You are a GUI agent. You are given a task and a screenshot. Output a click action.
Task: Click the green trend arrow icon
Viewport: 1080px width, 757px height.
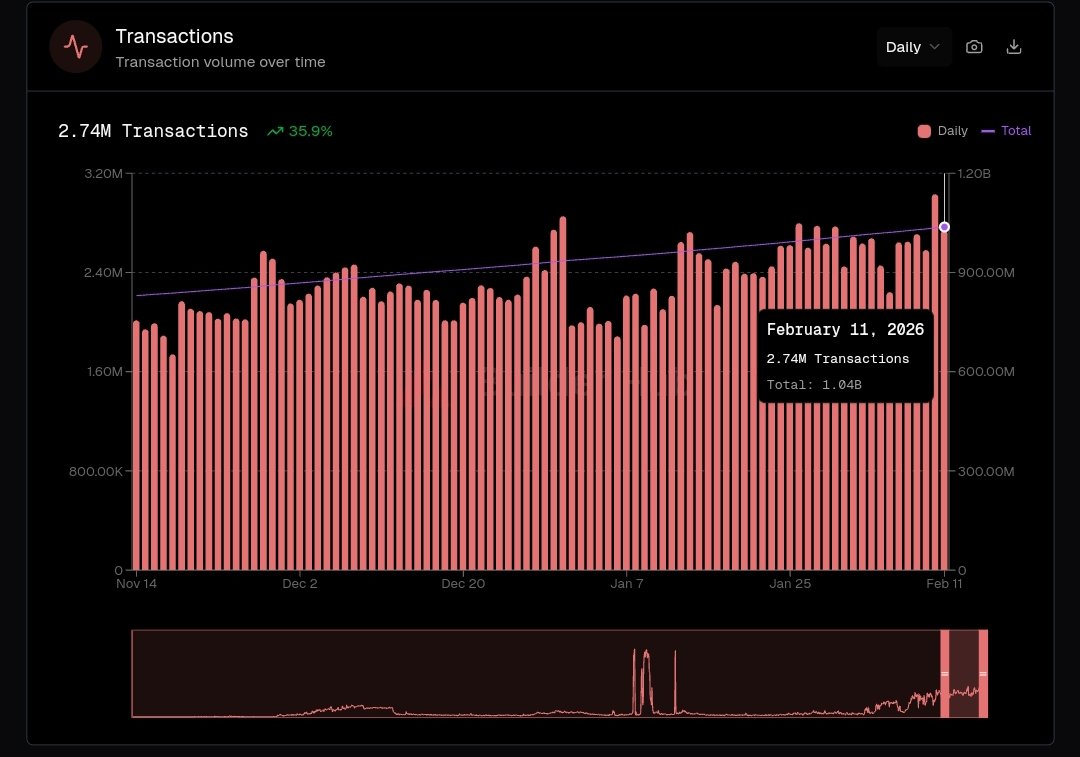(275, 131)
